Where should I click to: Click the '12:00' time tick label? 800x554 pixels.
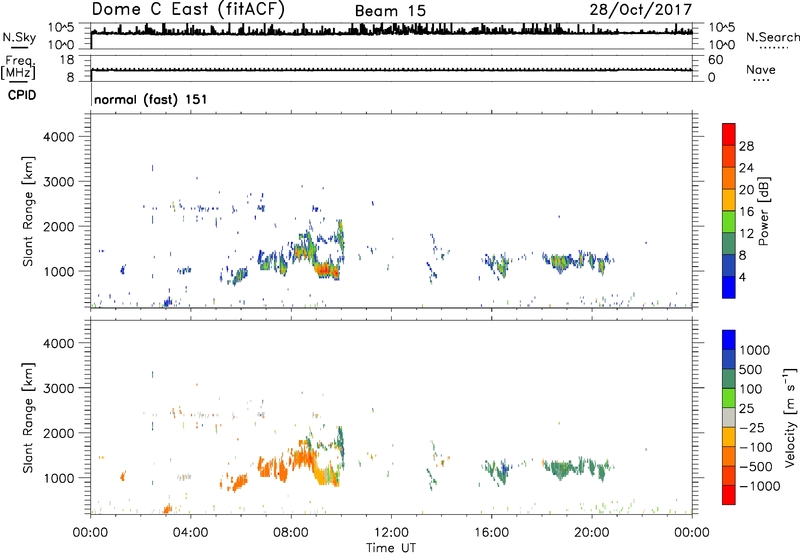tap(391, 533)
